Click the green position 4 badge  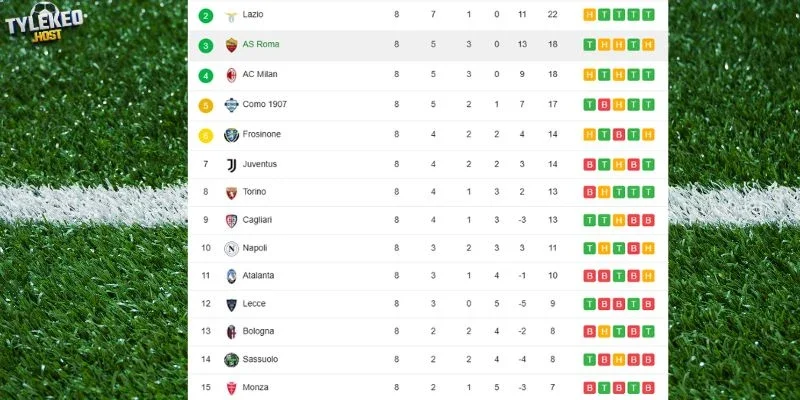point(206,76)
